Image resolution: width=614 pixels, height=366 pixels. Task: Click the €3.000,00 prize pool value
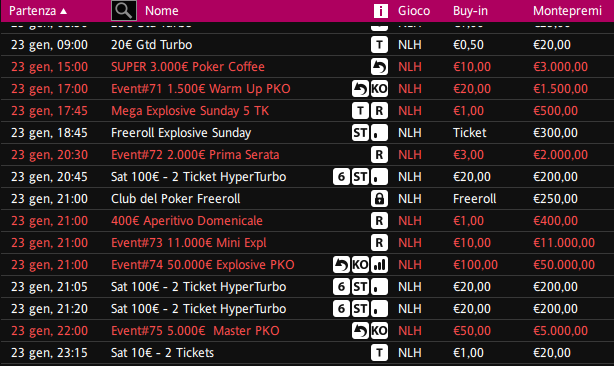pos(560,67)
